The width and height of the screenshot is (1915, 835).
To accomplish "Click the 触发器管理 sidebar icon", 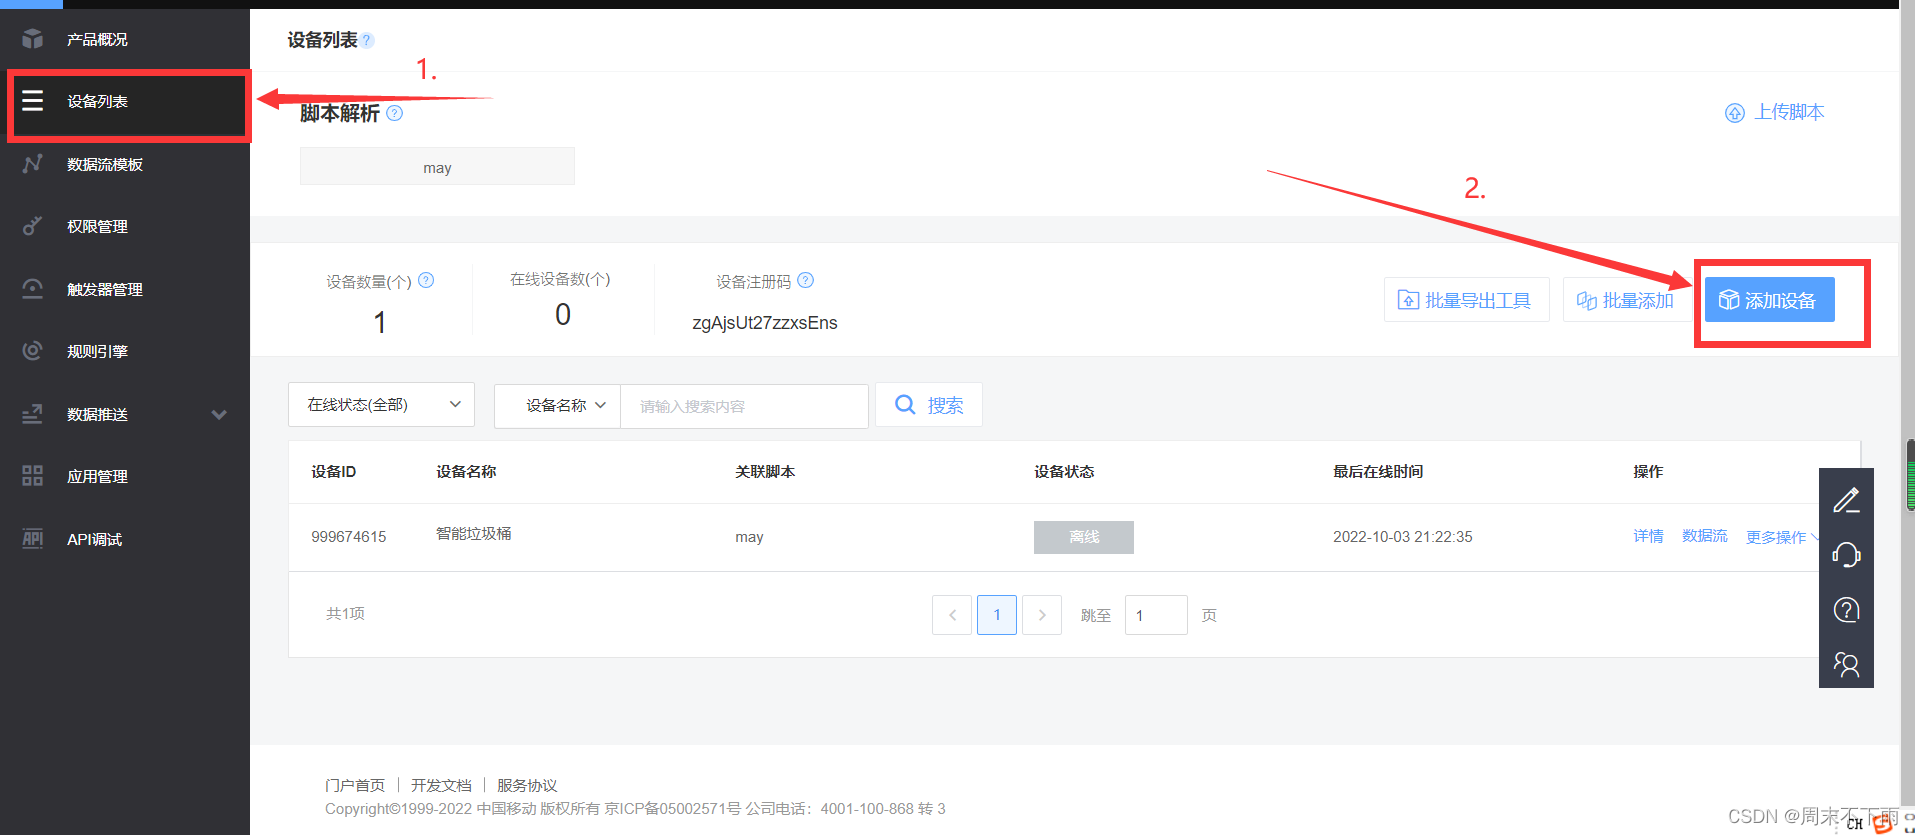I will (33, 288).
